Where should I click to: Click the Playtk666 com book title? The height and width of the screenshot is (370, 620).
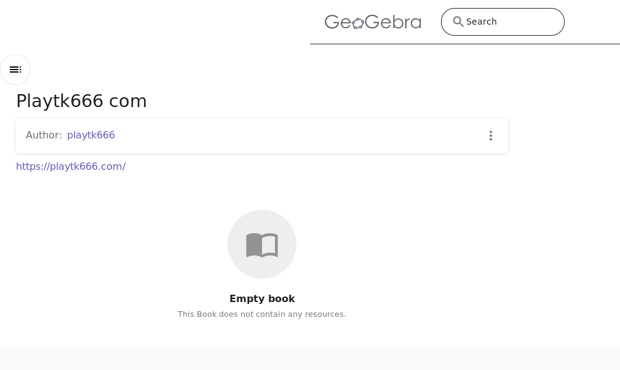pos(81,101)
